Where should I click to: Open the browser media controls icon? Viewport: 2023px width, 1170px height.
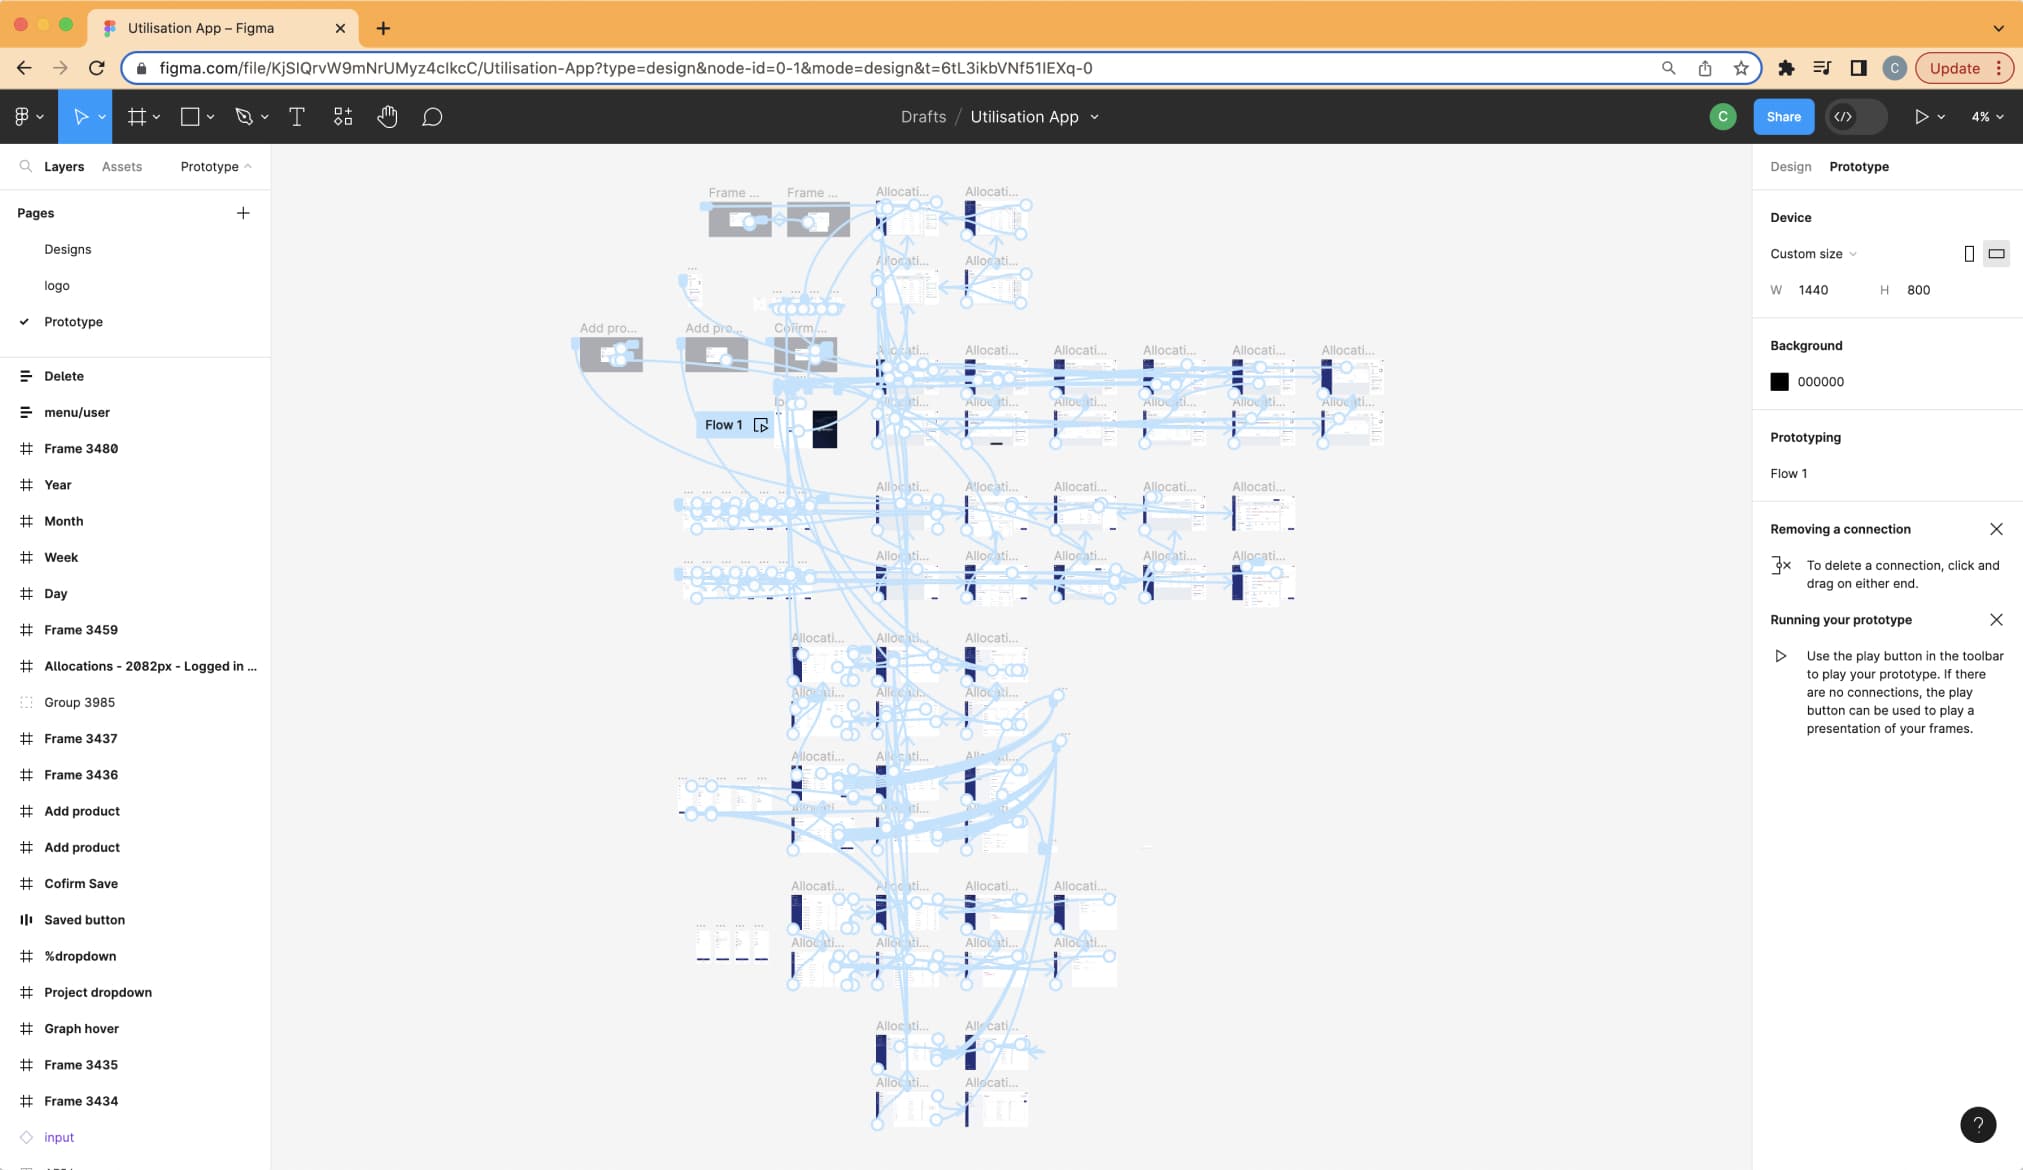[1822, 68]
